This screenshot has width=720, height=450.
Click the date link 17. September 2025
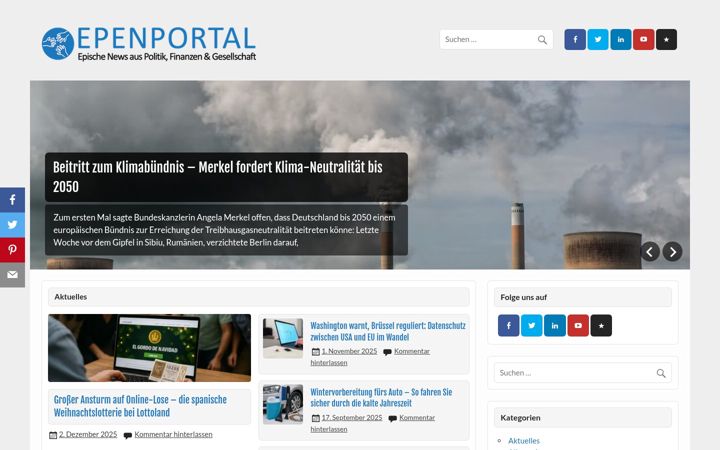pos(352,417)
